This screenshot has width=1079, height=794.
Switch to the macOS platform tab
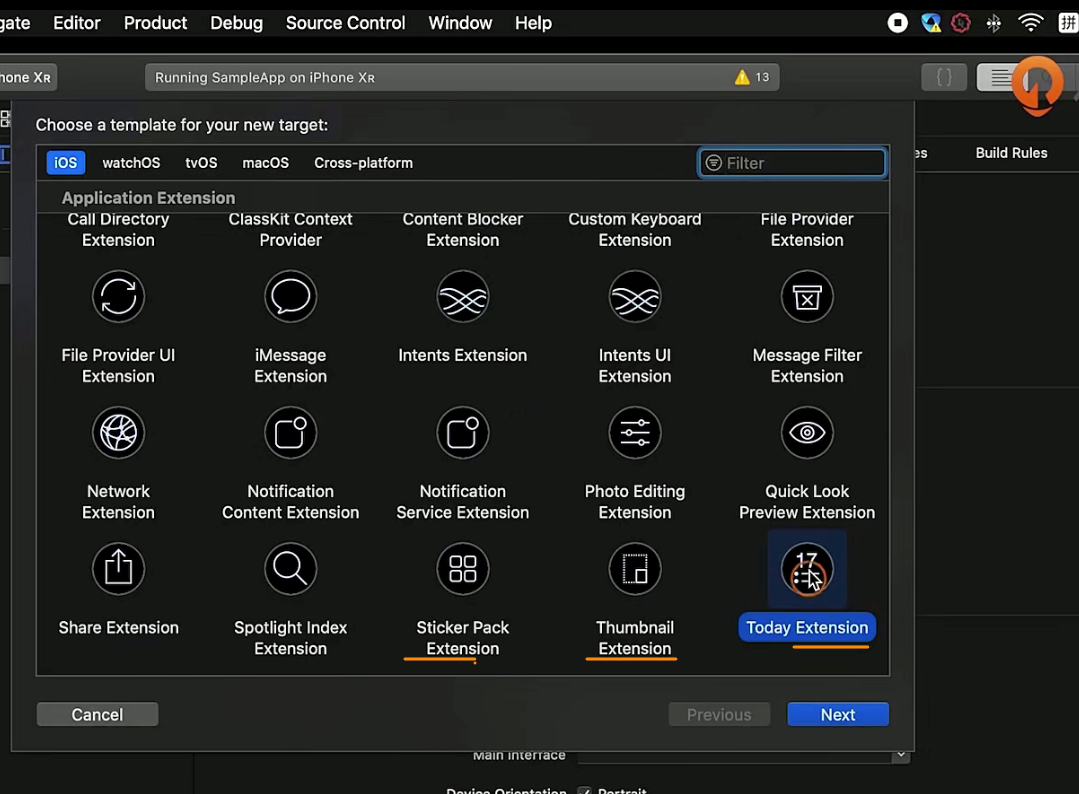(265, 163)
